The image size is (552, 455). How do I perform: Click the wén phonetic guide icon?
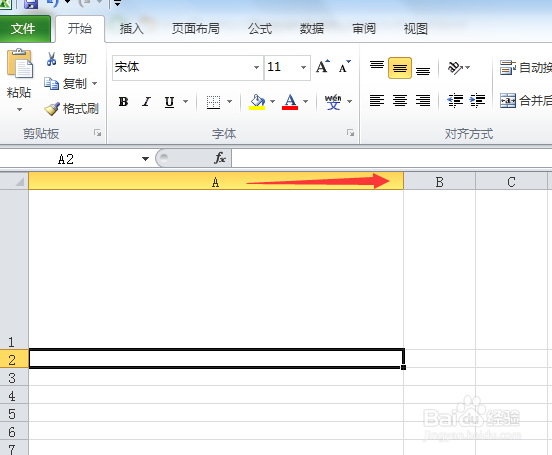333,102
